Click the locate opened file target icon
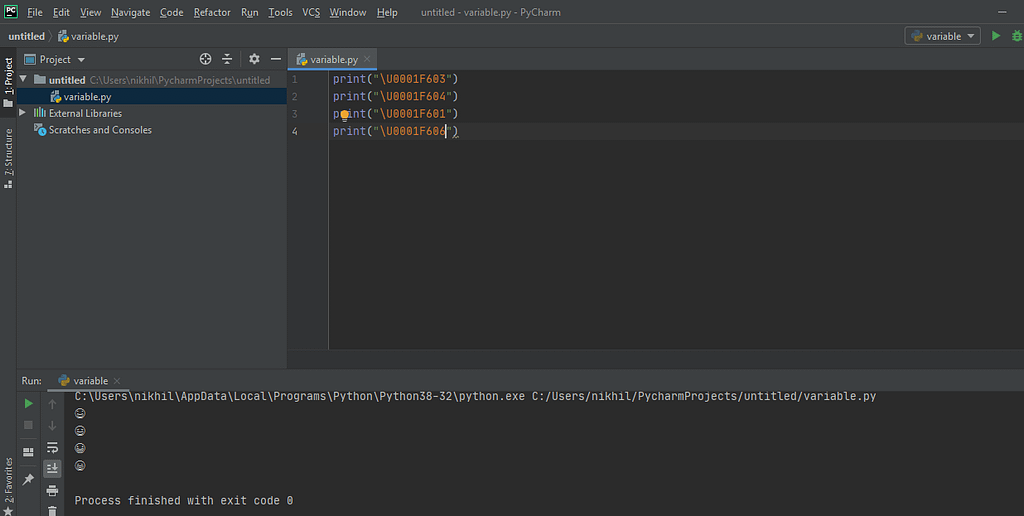This screenshot has height=516, width=1024. point(205,59)
